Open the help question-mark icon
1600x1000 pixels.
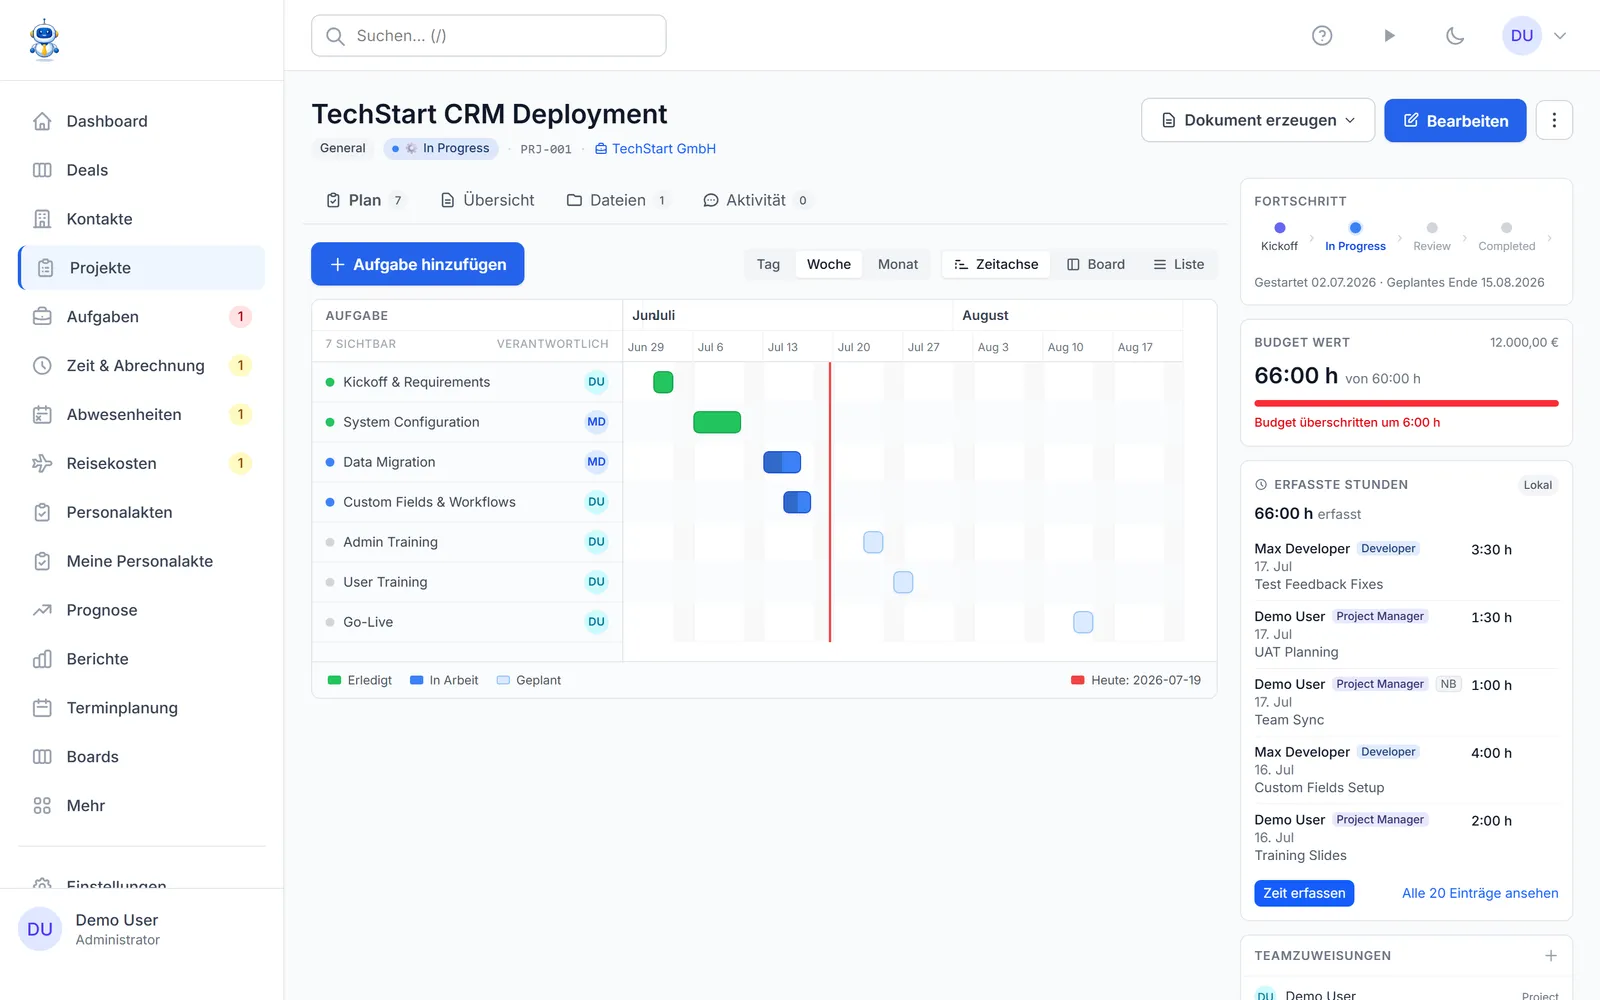coord(1322,36)
